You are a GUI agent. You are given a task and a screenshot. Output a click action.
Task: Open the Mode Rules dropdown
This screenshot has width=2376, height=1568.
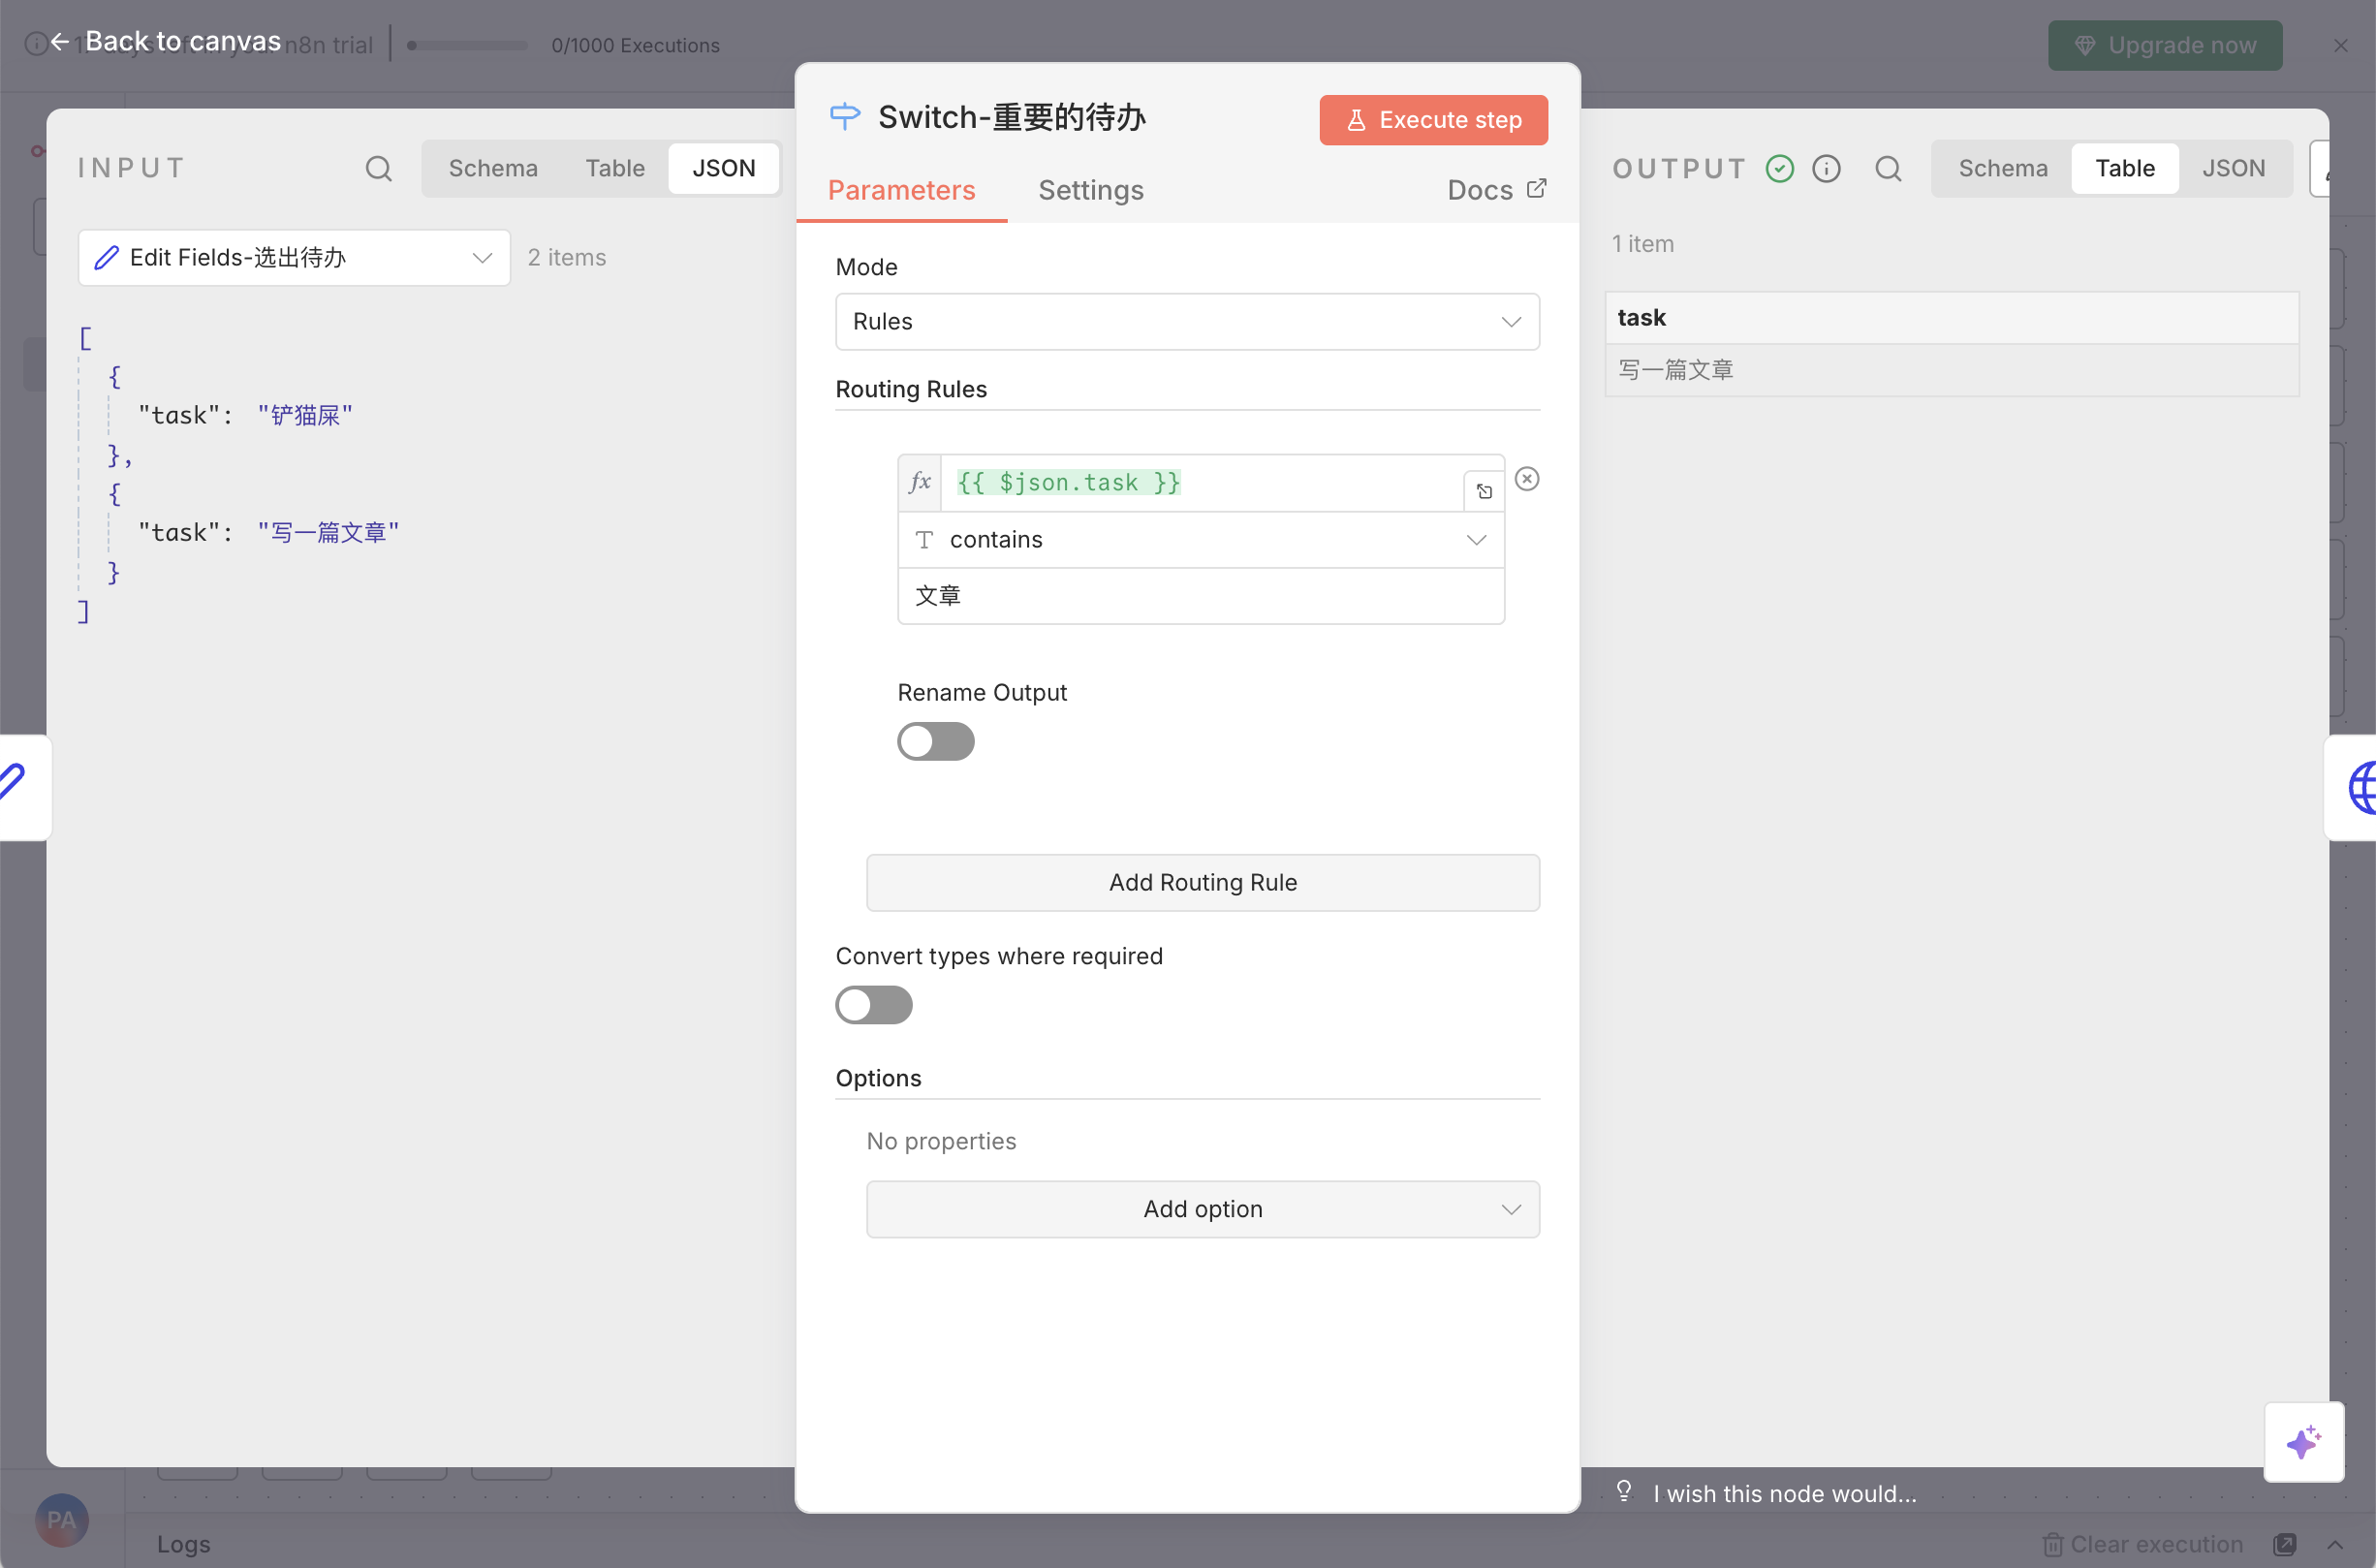[x=1186, y=322]
